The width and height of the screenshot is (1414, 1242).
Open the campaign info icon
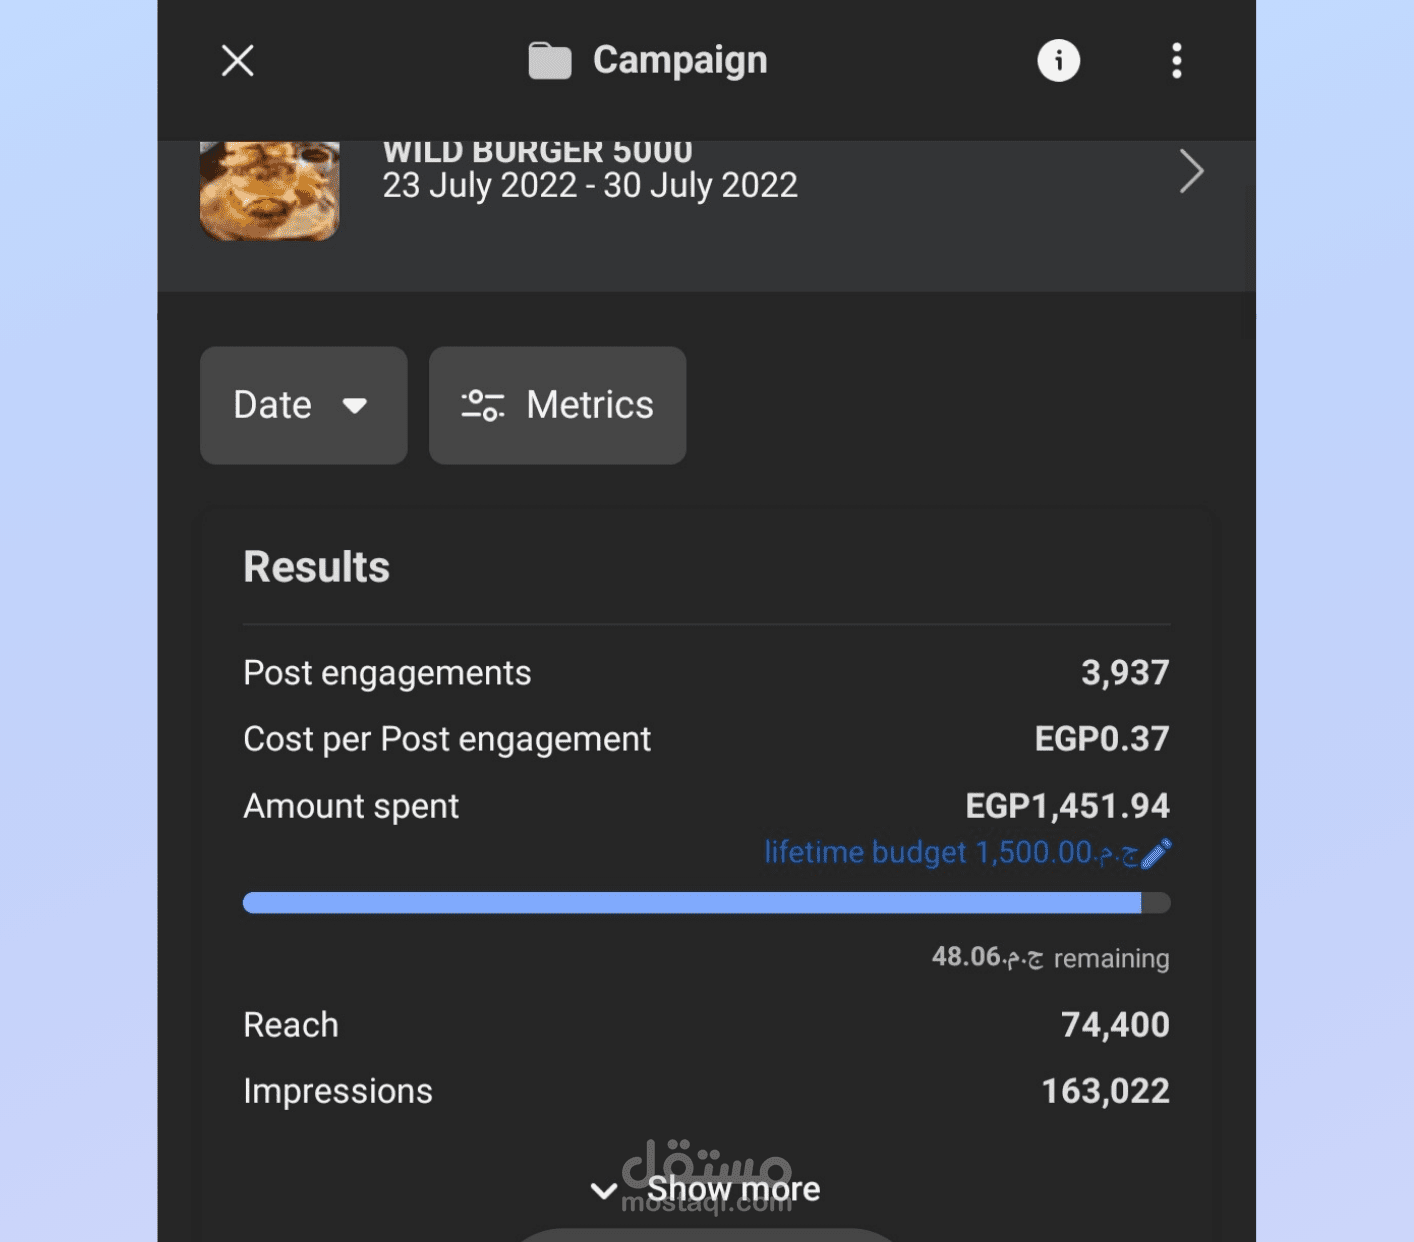[1058, 61]
